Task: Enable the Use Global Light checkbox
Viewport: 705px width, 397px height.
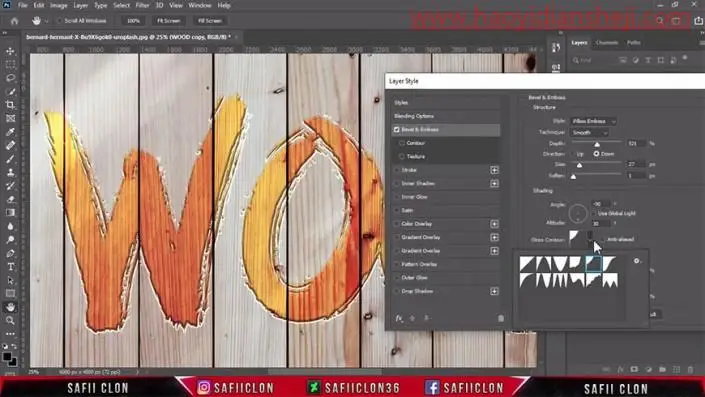Action: [x=594, y=213]
